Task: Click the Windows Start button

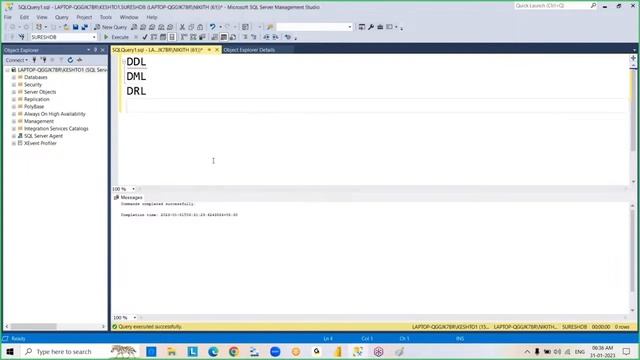Action: coord(10,351)
